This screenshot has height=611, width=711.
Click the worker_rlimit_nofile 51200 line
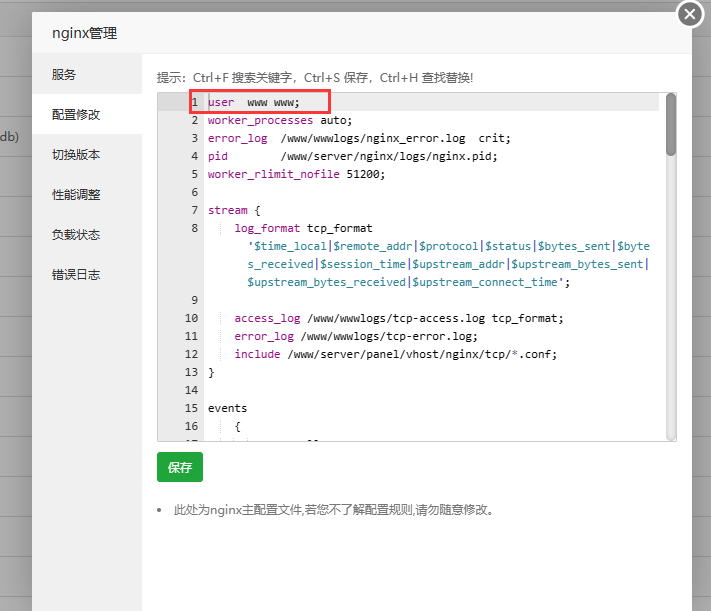[x=296, y=174]
